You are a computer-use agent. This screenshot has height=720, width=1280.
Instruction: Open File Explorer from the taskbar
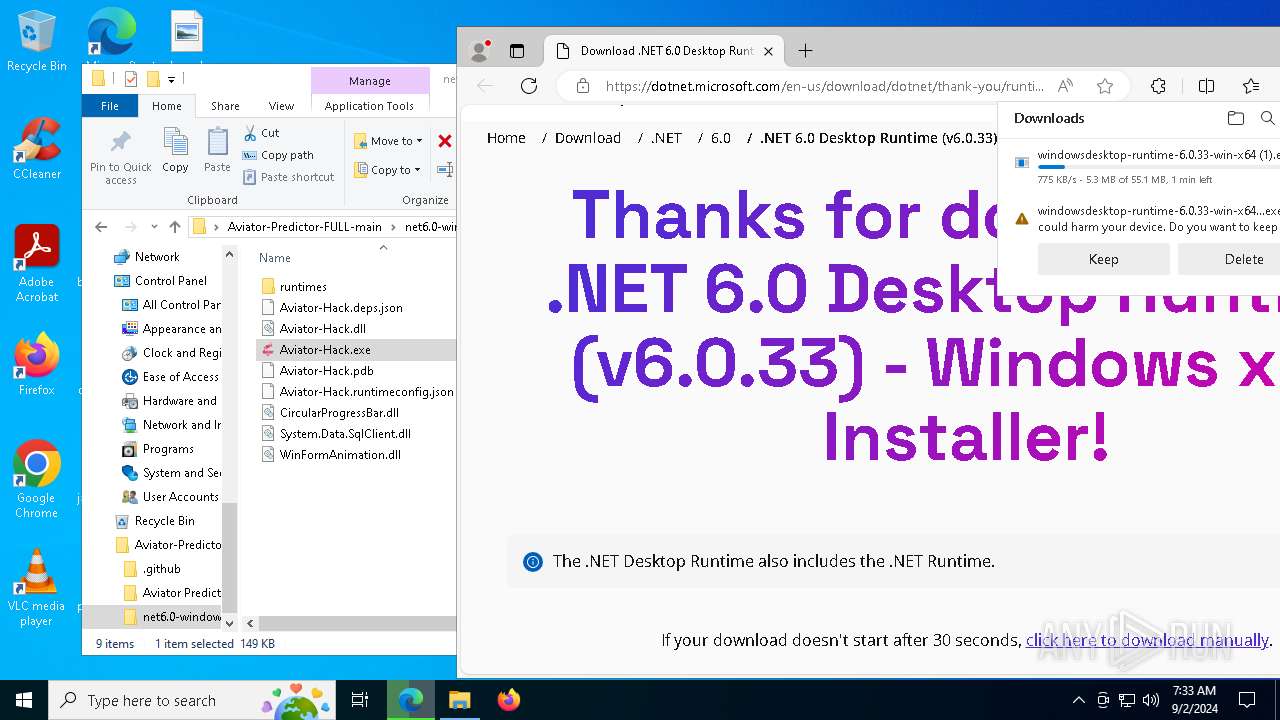click(x=459, y=700)
